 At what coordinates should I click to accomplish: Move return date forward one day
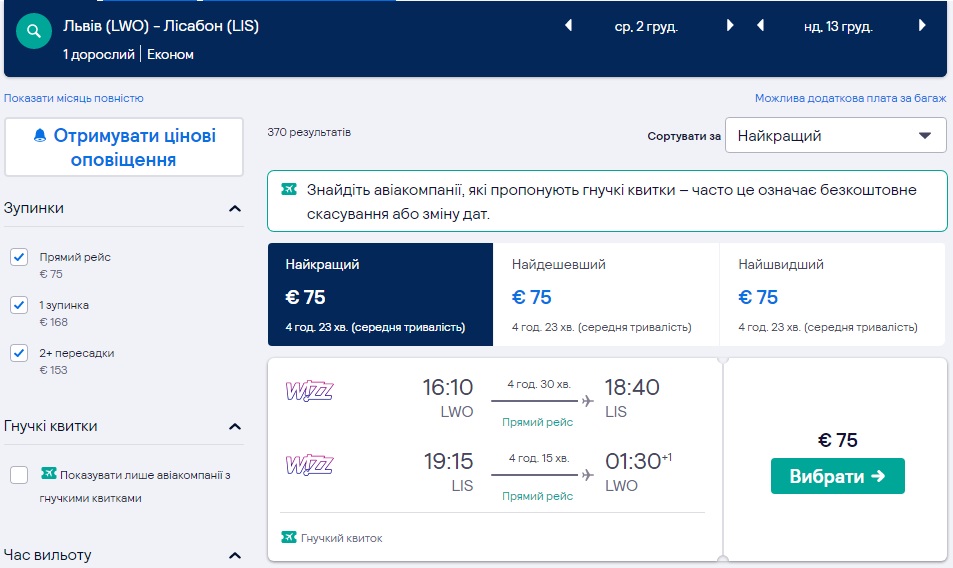pos(922,26)
